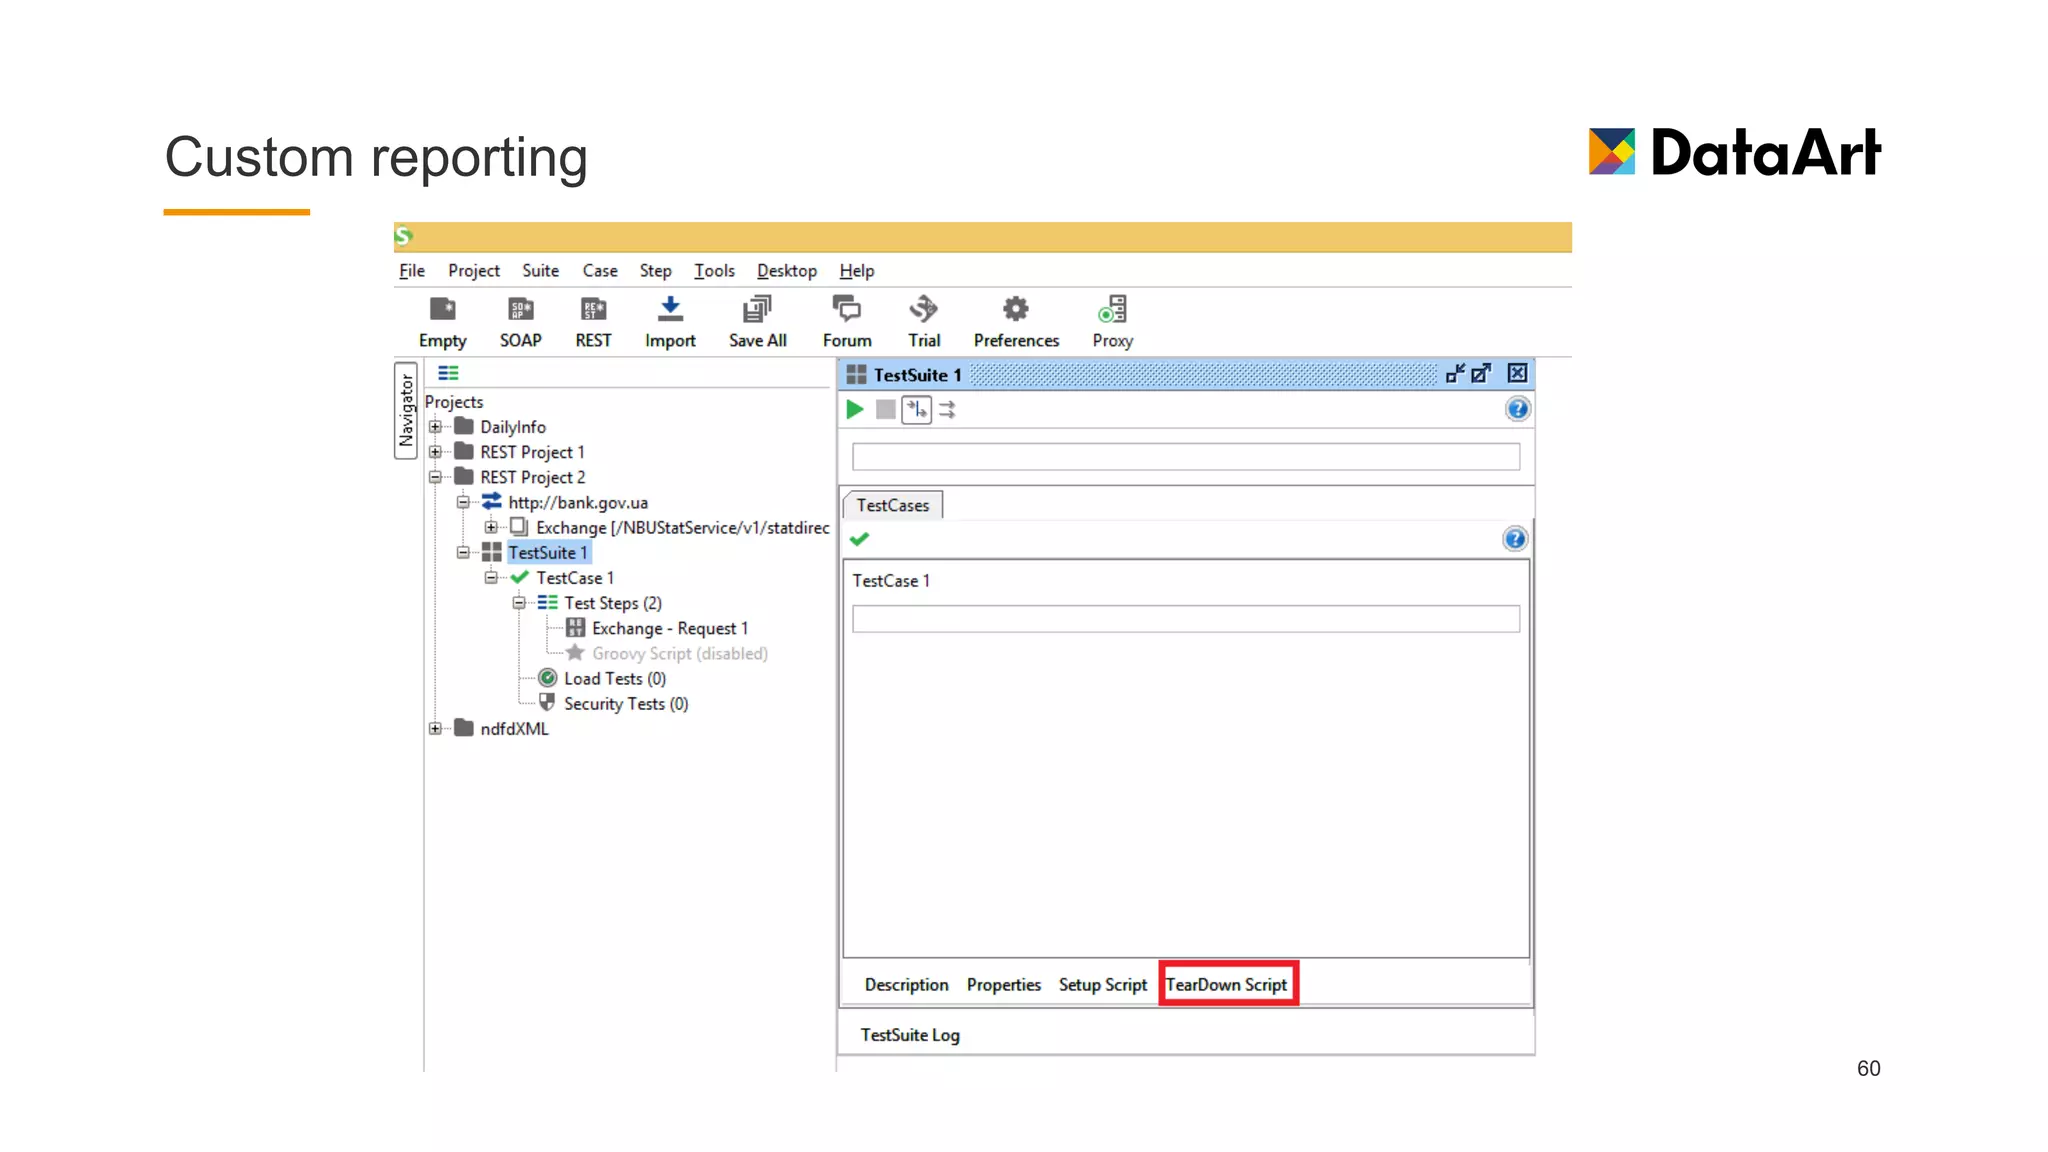Open the Suite menu

pos(540,271)
